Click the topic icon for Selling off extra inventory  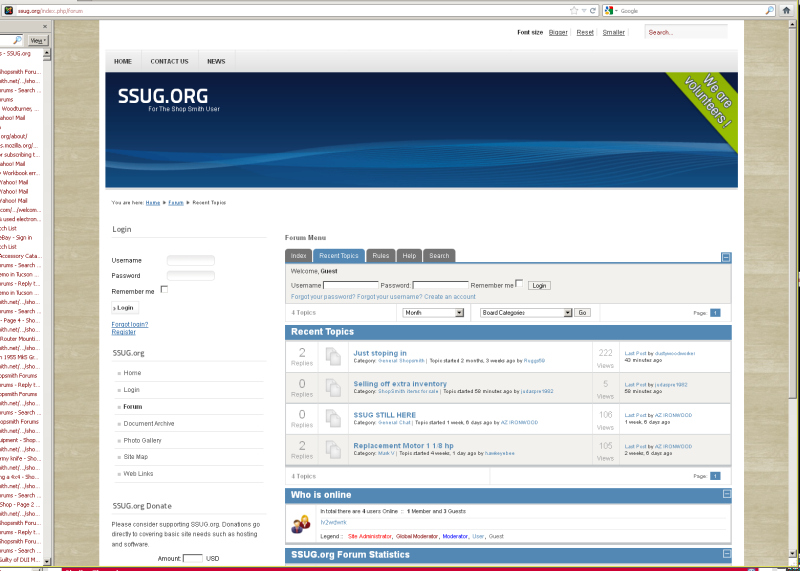333,387
